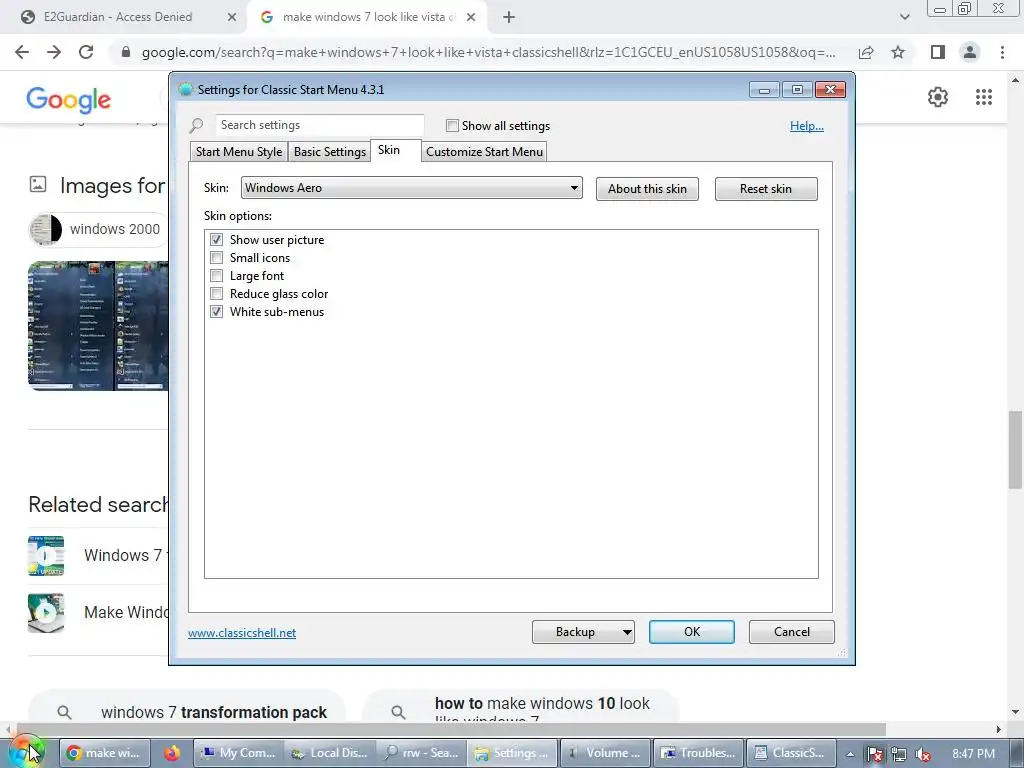Toggle the Show user picture checkbox
Image resolution: width=1024 pixels, height=768 pixels.
[x=216, y=240]
